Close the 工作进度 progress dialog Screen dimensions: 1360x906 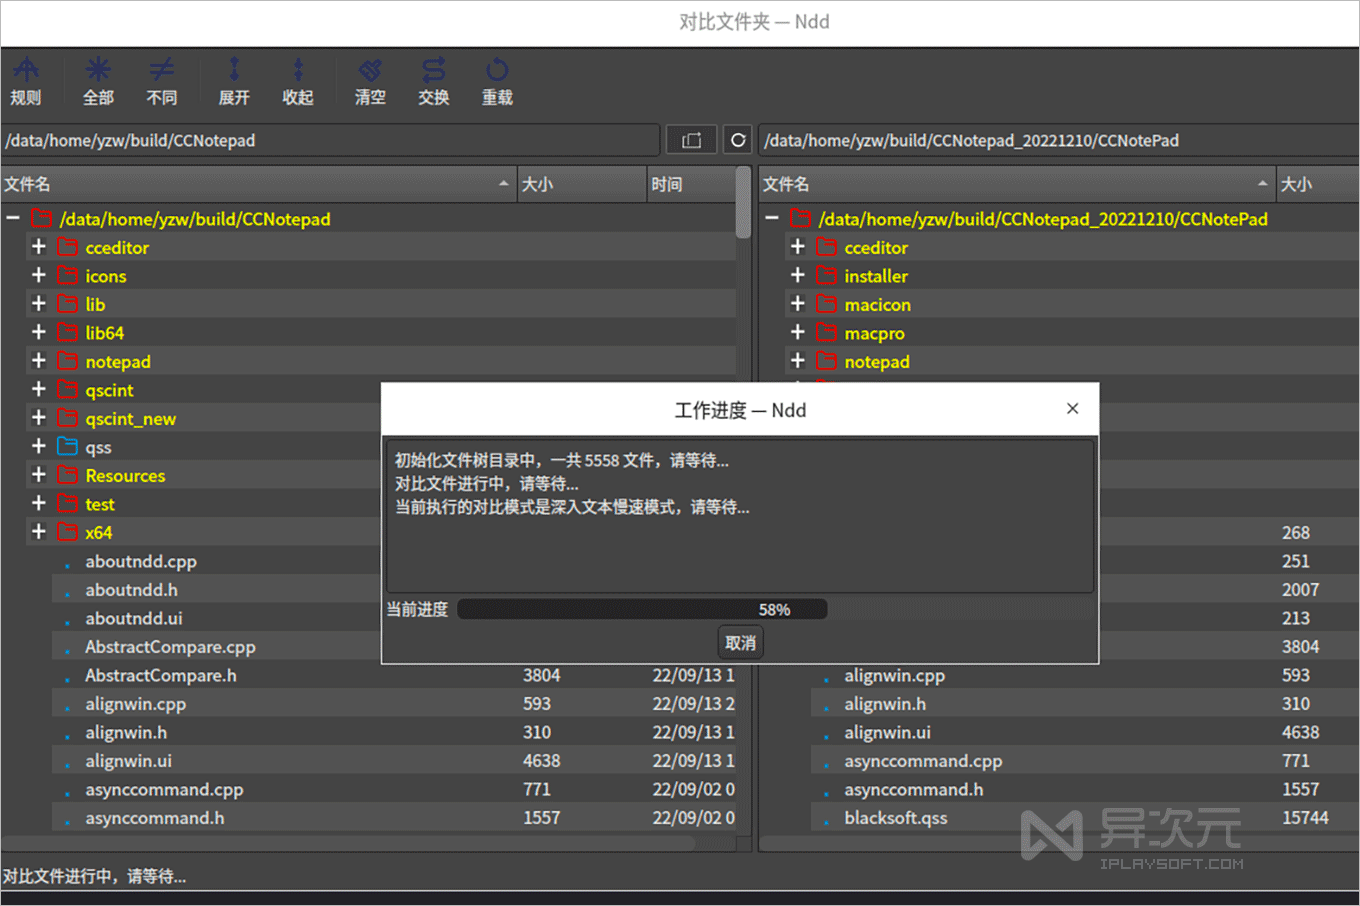pos(1072,408)
